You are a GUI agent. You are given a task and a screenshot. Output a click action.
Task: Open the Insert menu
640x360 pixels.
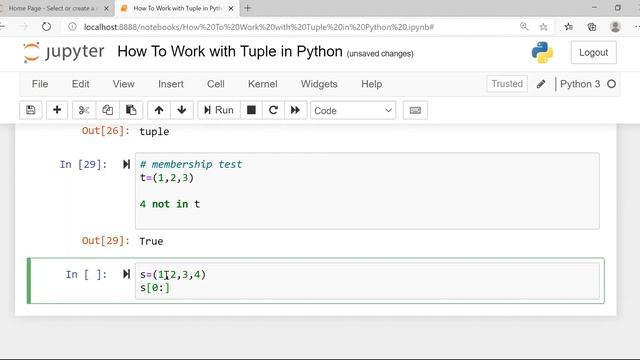171,84
